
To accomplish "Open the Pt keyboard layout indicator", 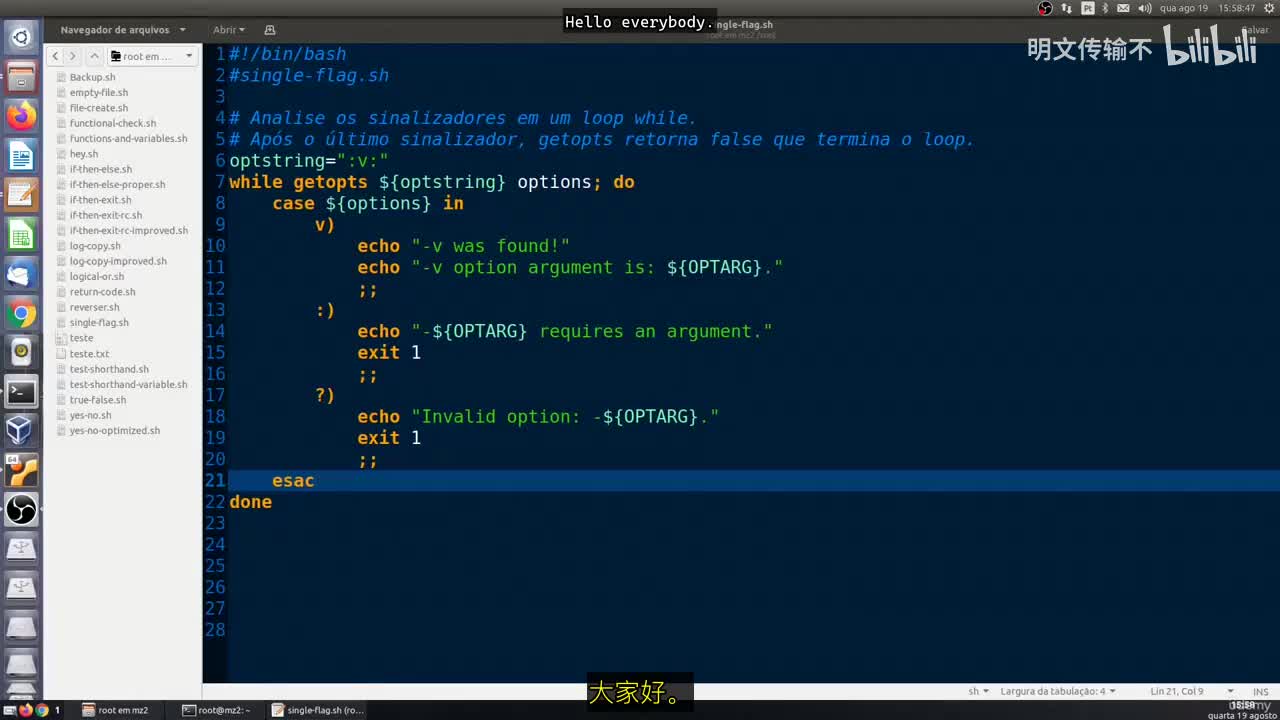I will point(1087,8).
